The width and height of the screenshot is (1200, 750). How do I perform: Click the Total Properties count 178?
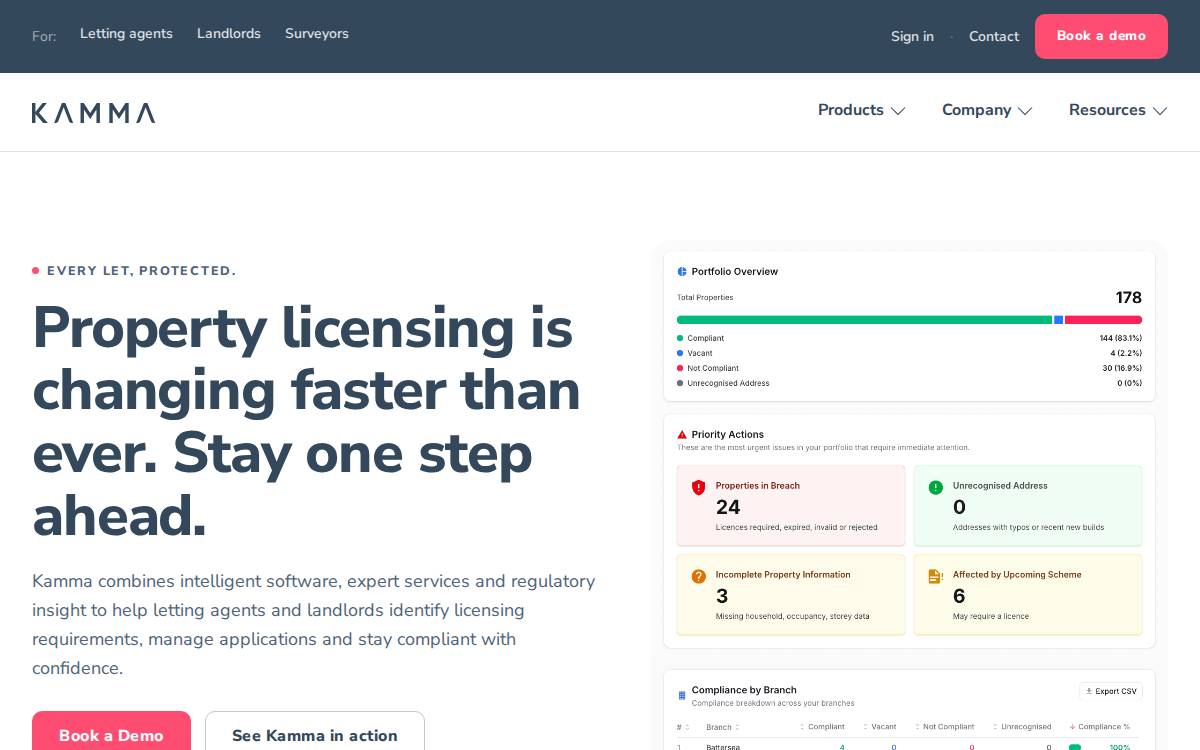(x=1129, y=298)
